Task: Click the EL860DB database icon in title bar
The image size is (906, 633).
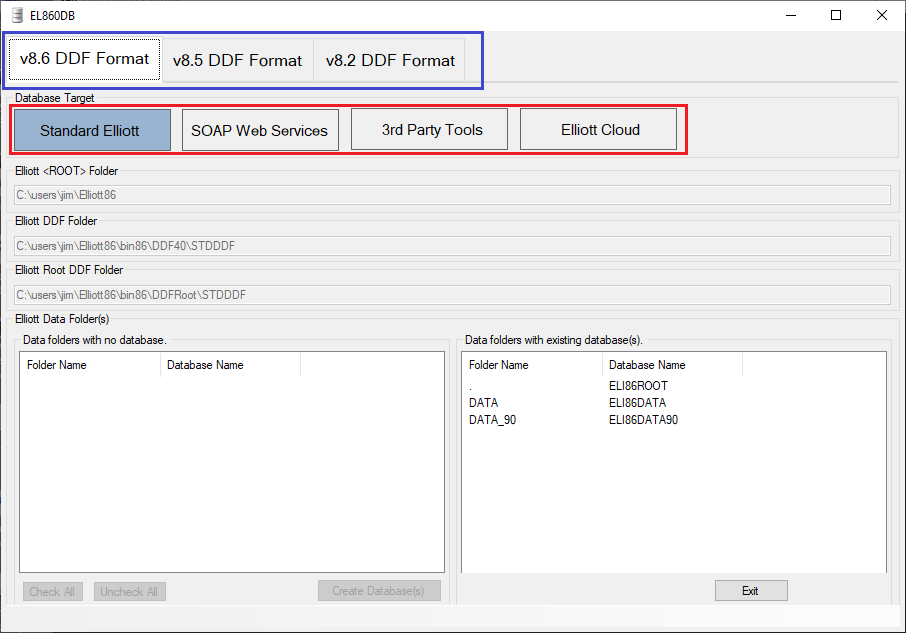Action: coord(16,15)
